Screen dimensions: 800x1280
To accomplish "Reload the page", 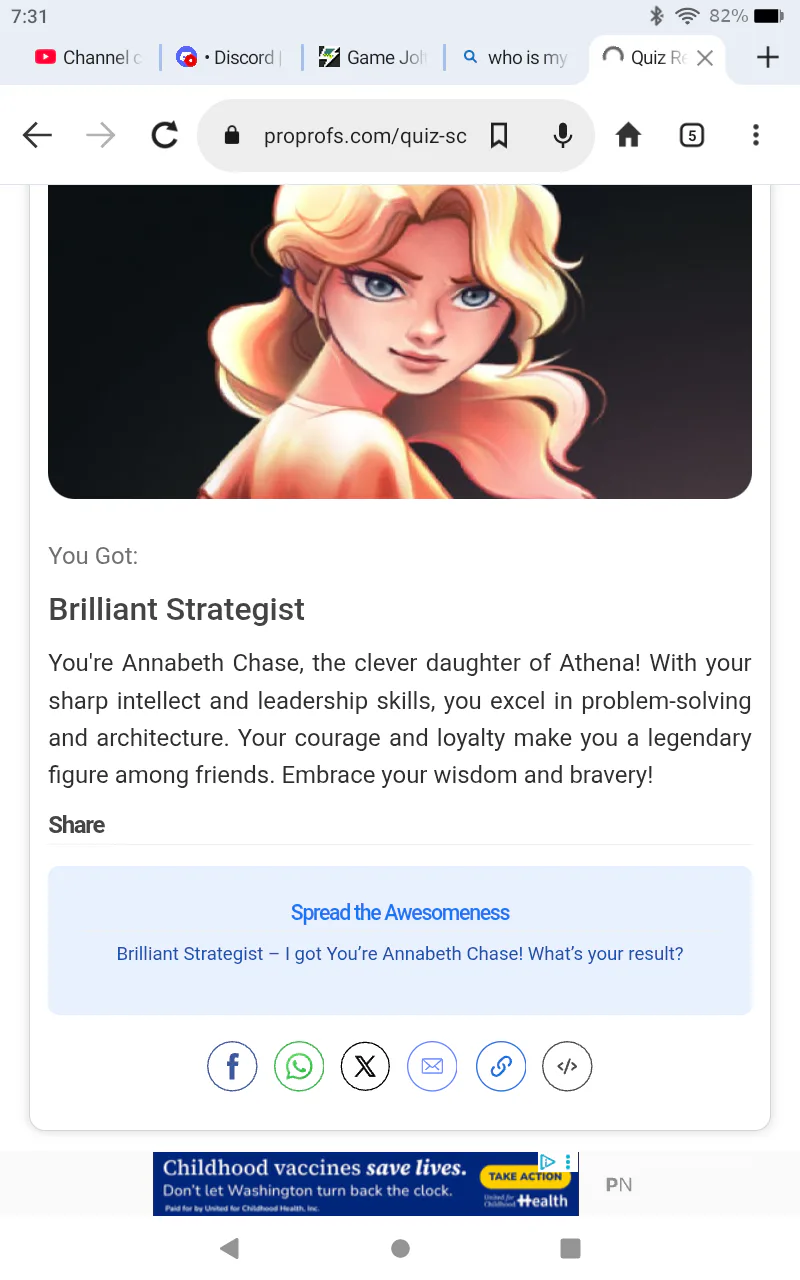I will [x=165, y=135].
